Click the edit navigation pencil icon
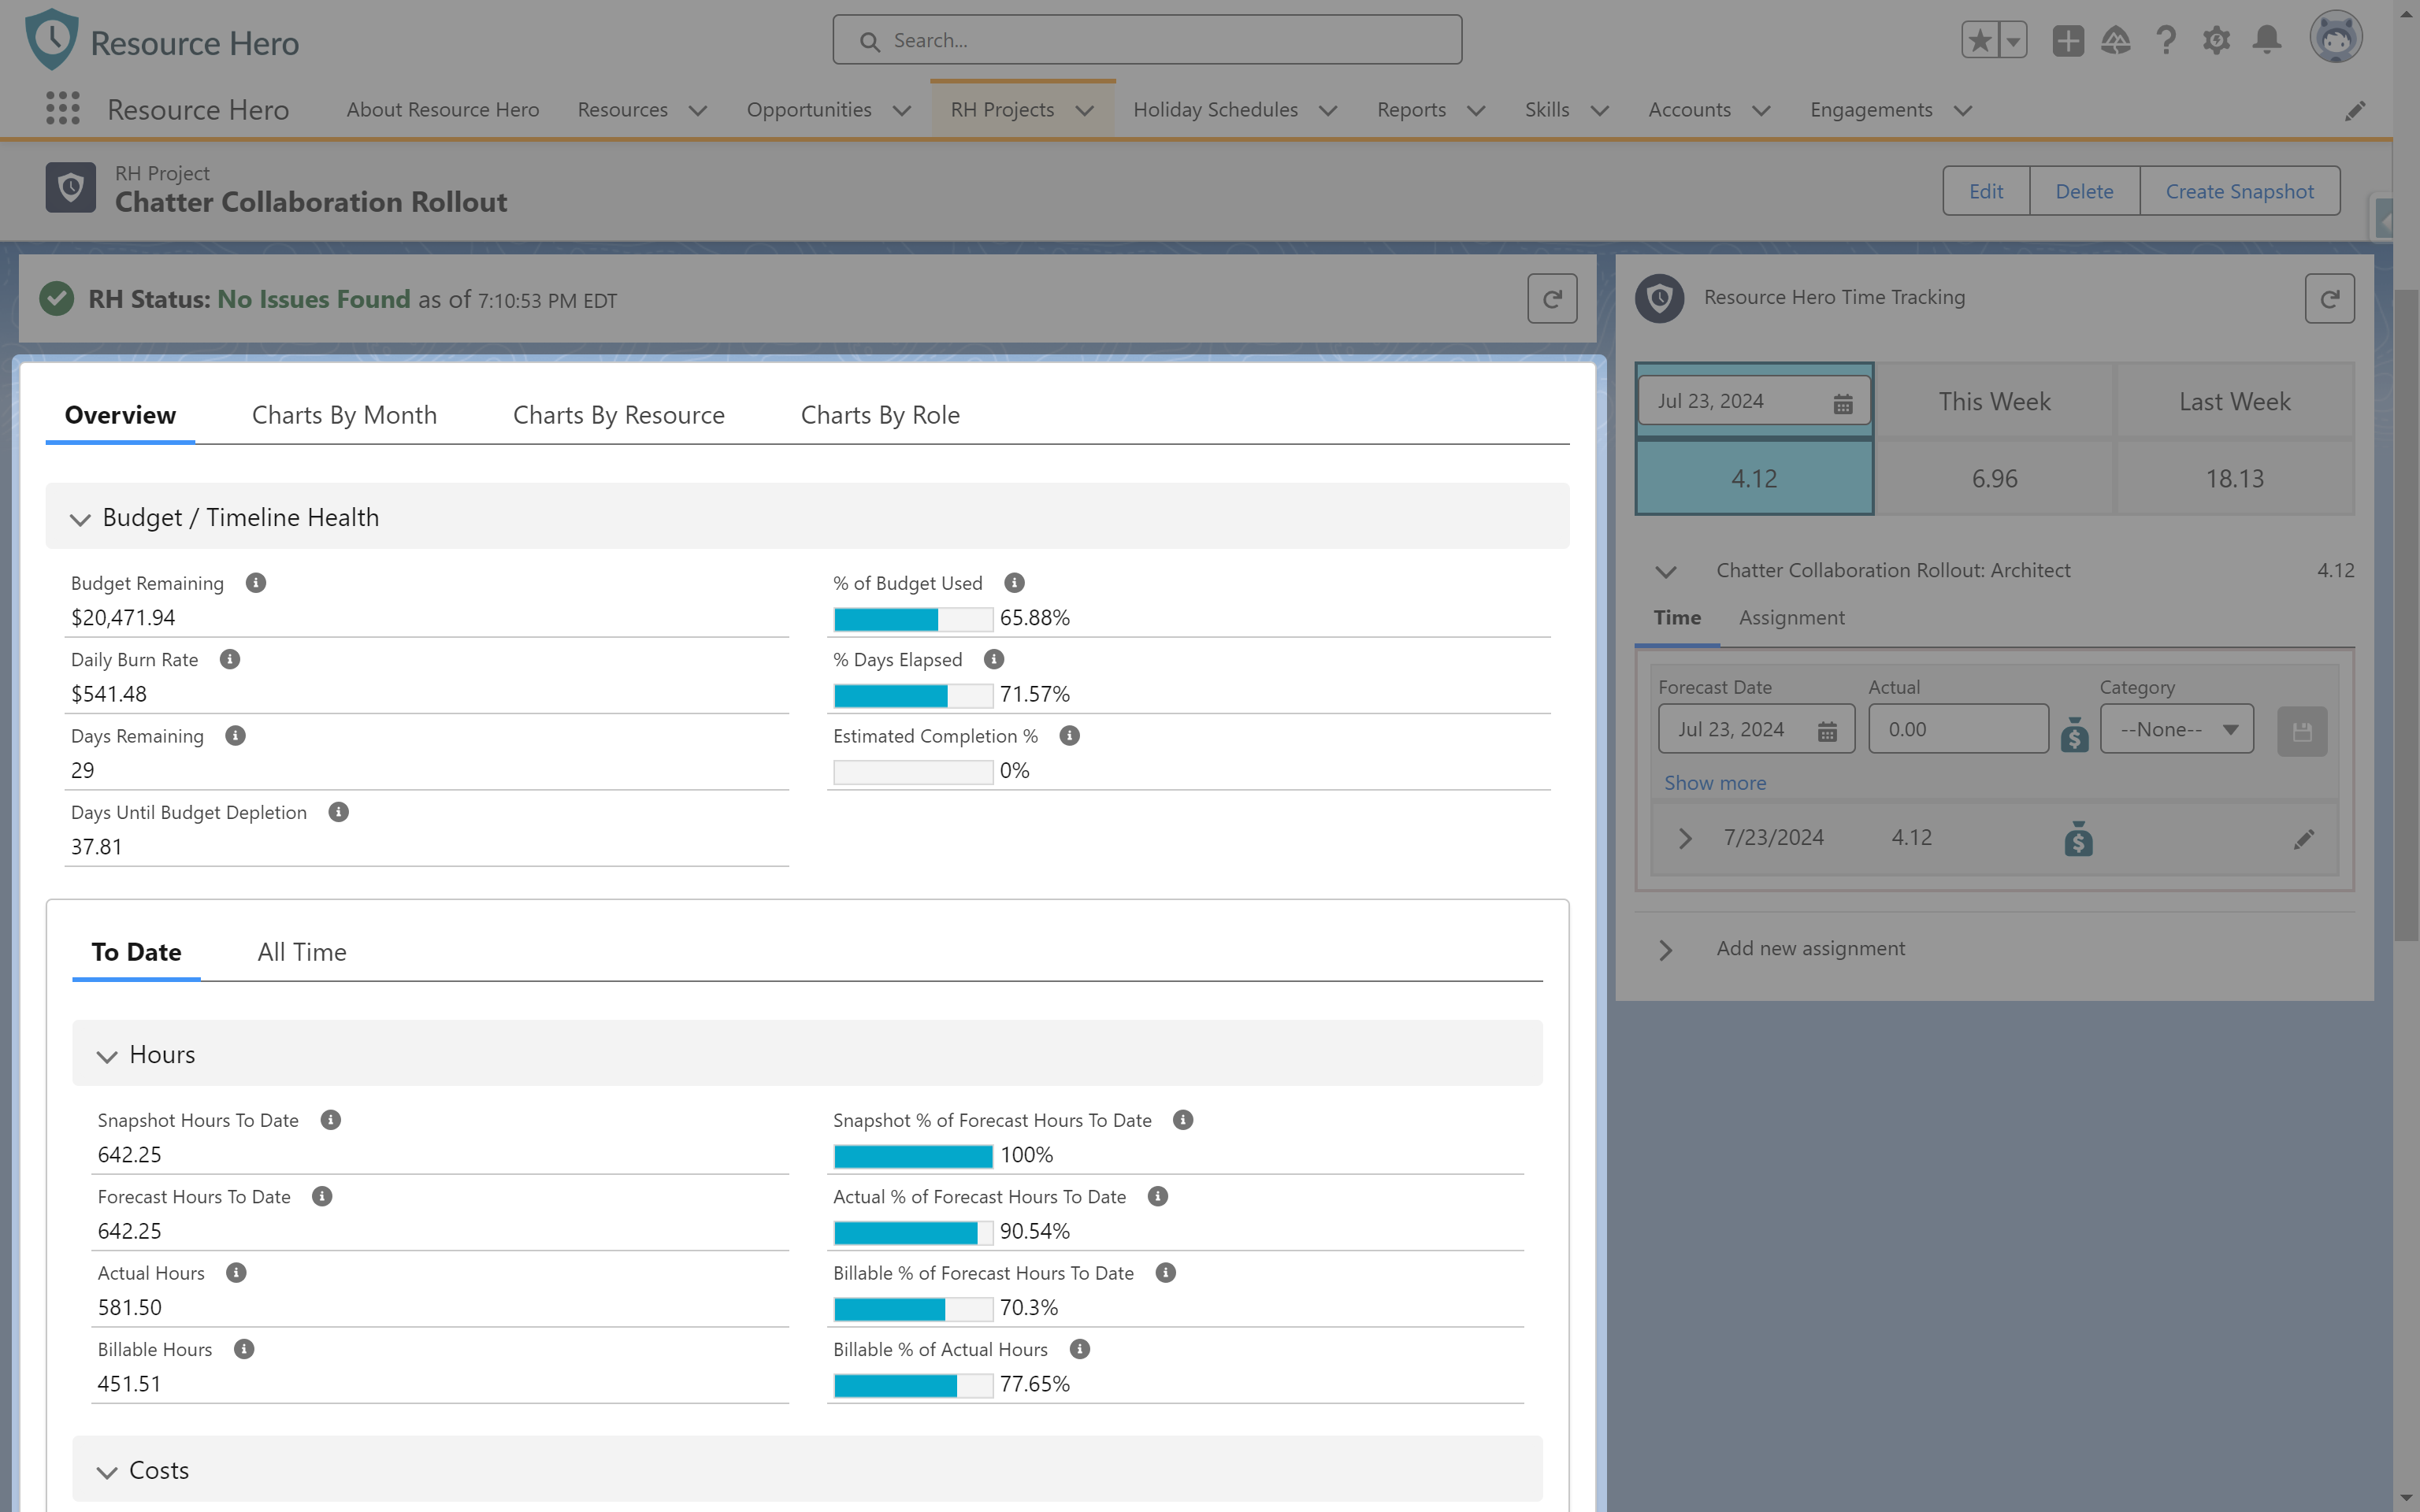Image resolution: width=2420 pixels, height=1512 pixels. pos(2355,110)
